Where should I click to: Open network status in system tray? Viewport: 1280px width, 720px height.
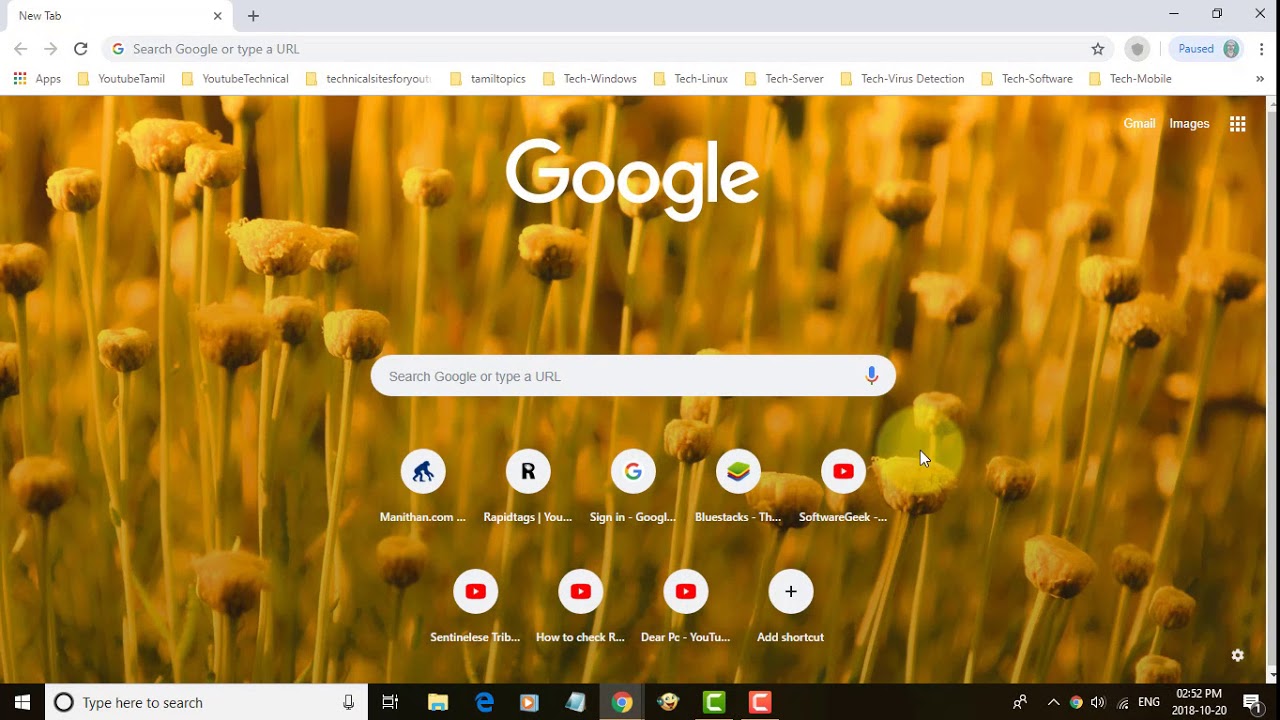click(1123, 702)
